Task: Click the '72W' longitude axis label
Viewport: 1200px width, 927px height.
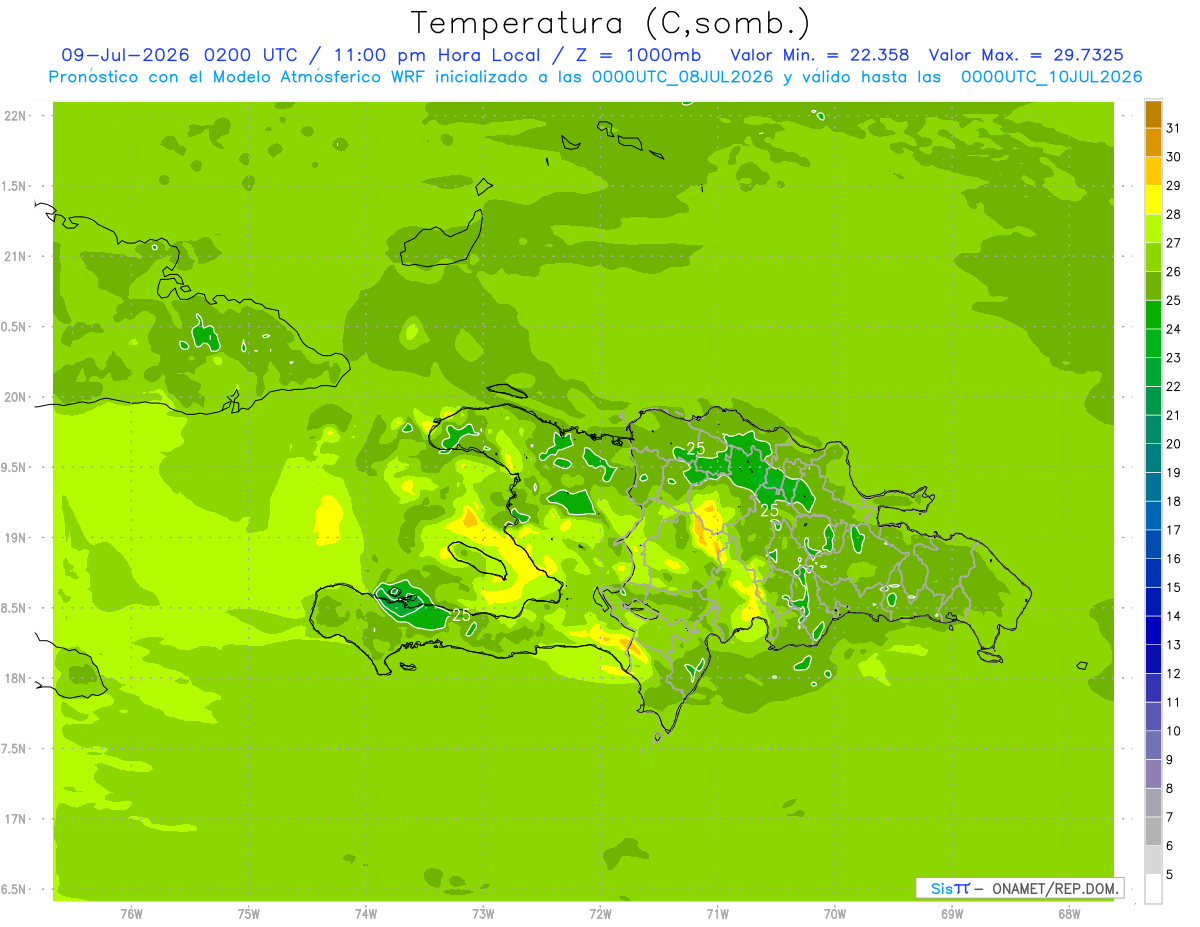Action: (601, 914)
